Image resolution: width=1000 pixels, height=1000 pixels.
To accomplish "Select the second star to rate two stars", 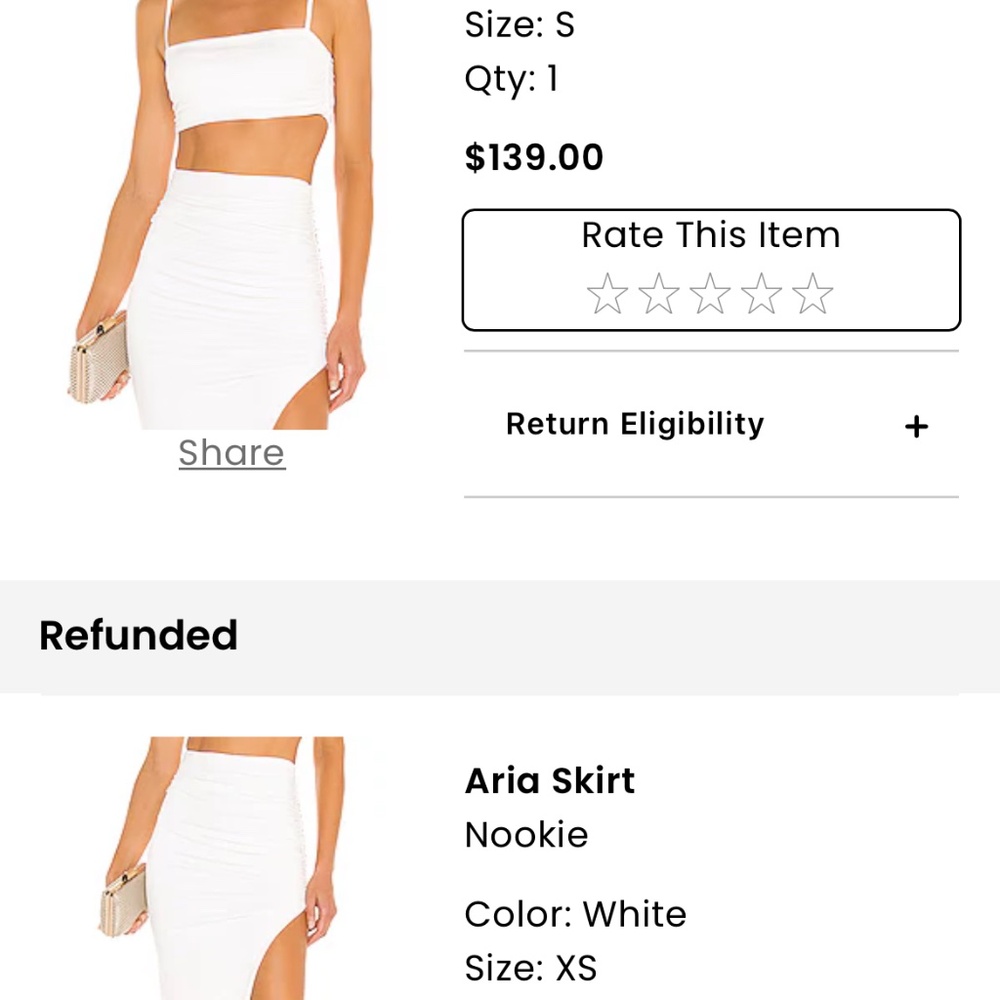I will [659, 294].
